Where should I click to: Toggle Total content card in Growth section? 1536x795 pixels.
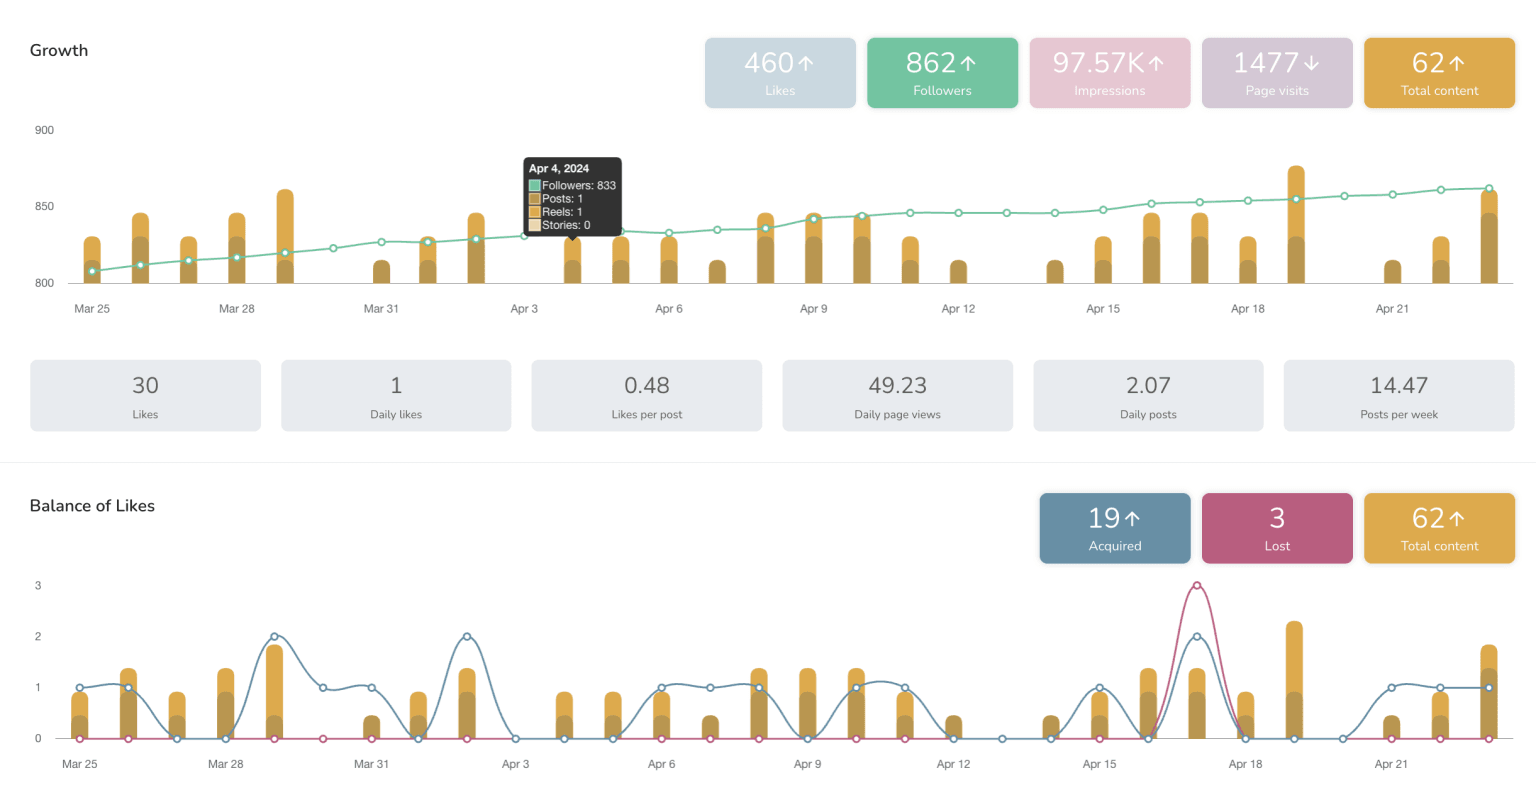tap(1439, 73)
